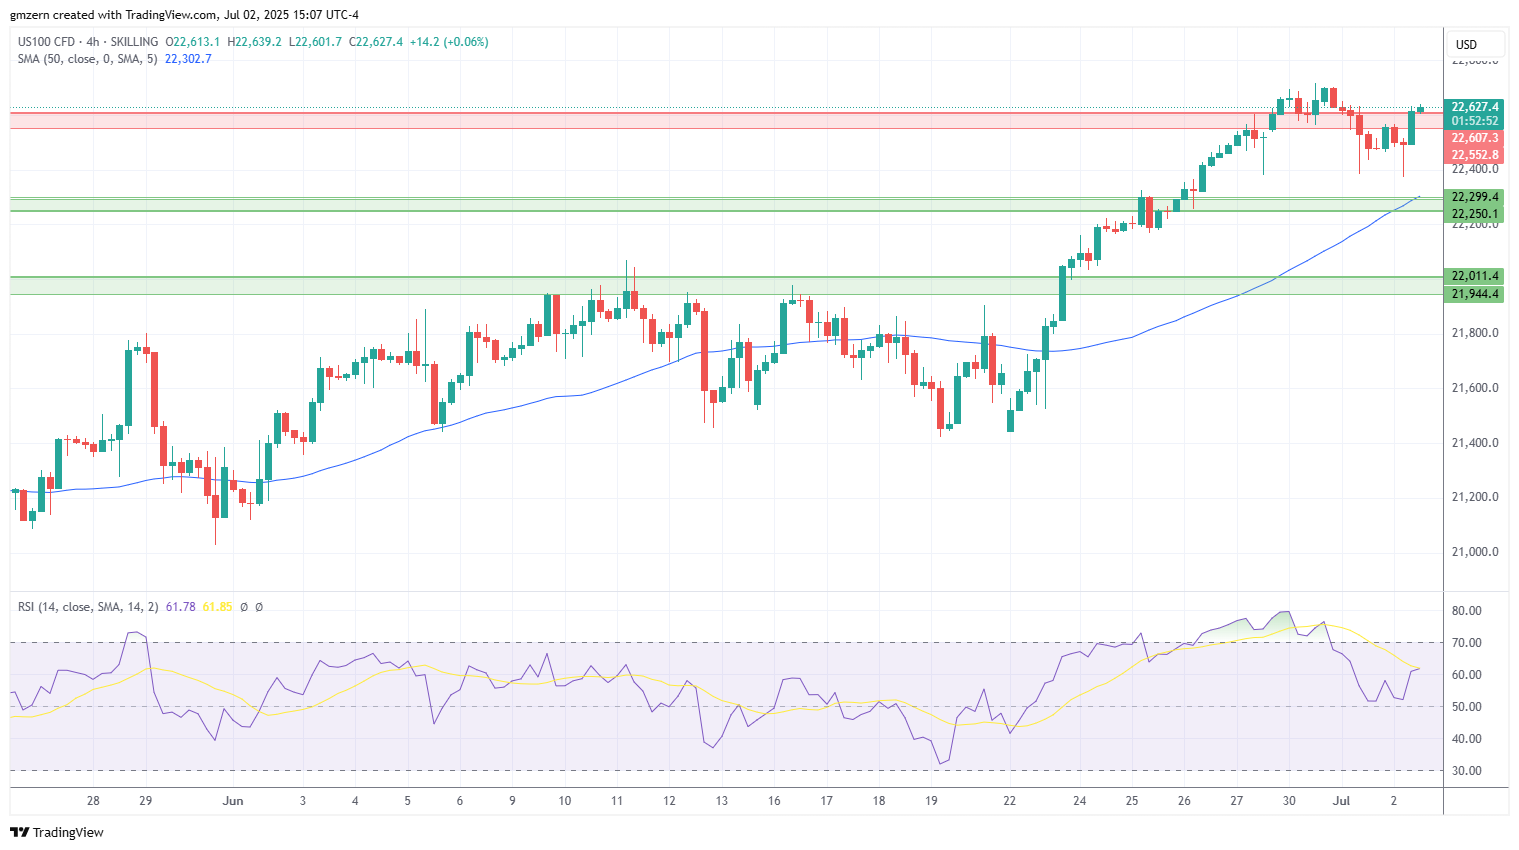Click the red price label 22,607.3
Screen dimensions: 1519x850
(x=1475, y=138)
